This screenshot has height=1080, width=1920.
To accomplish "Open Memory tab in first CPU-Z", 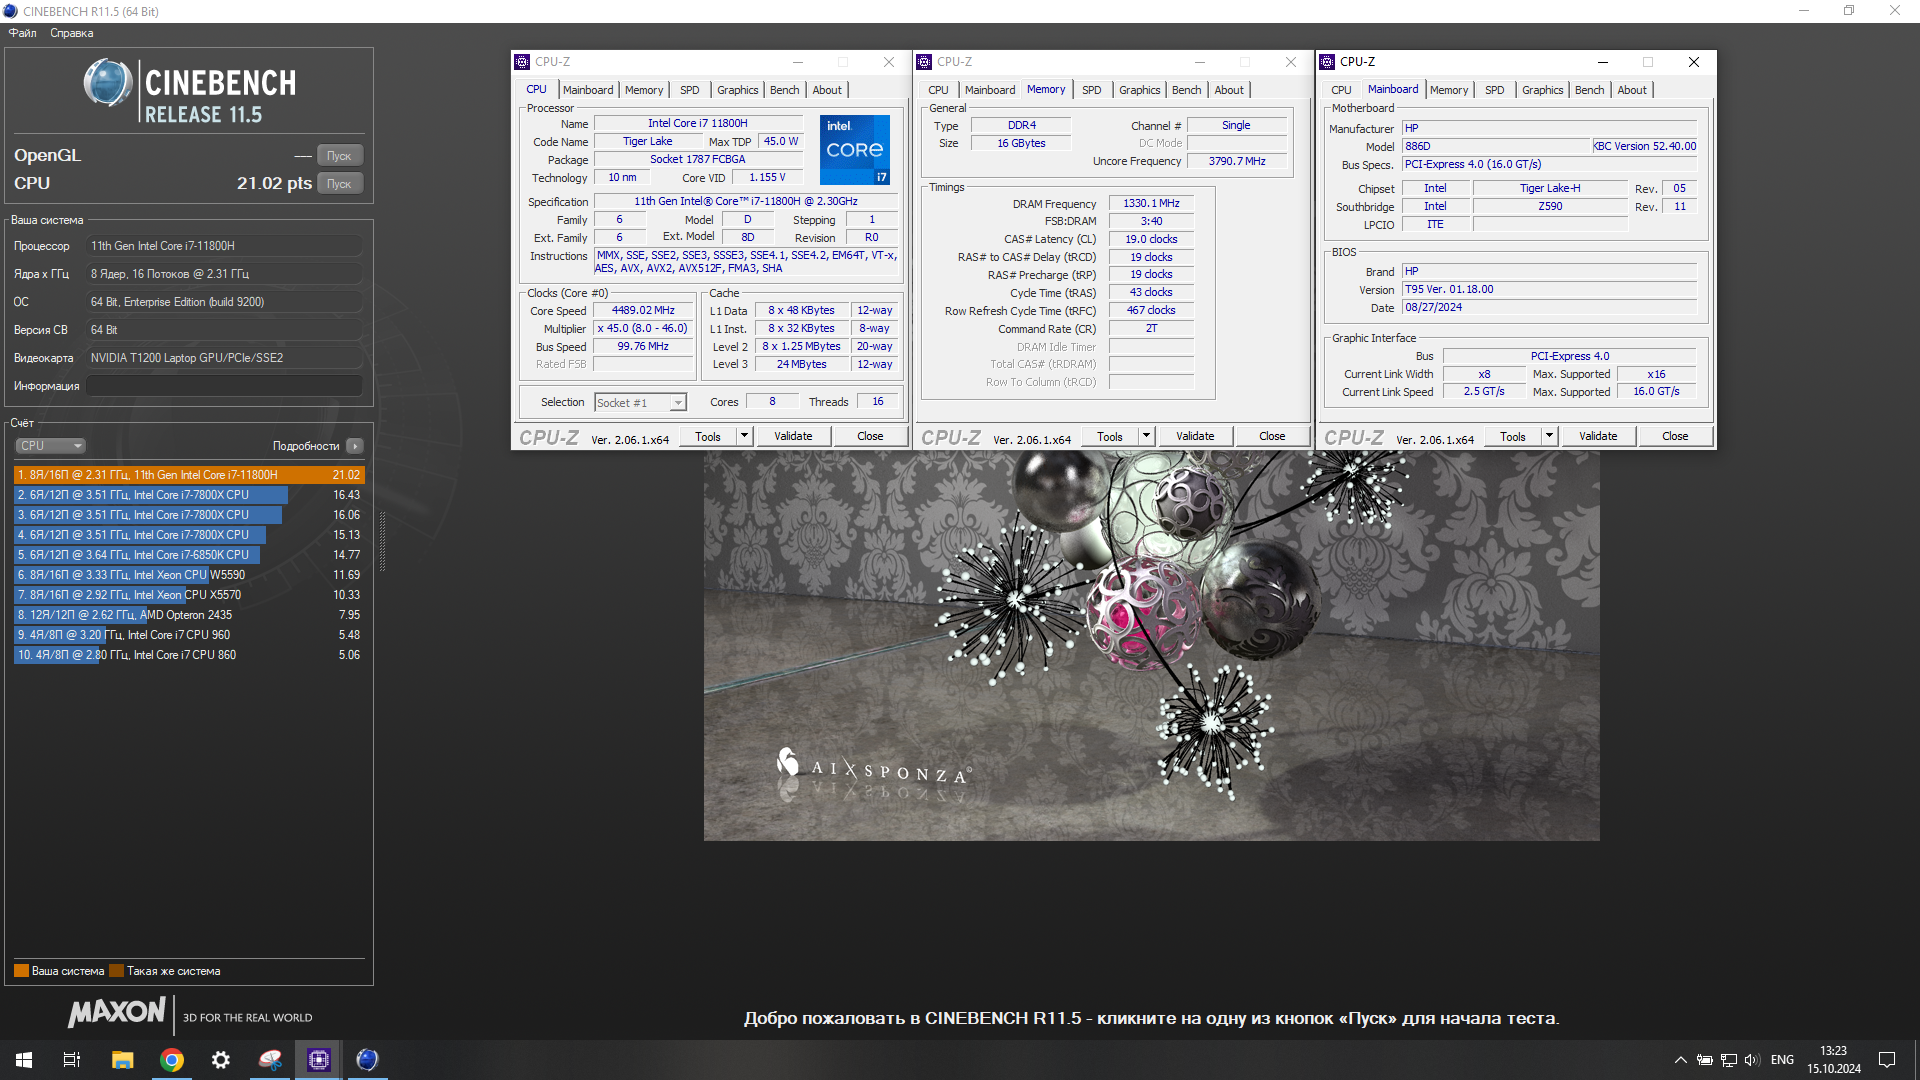I will pyautogui.click(x=644, y=90).
